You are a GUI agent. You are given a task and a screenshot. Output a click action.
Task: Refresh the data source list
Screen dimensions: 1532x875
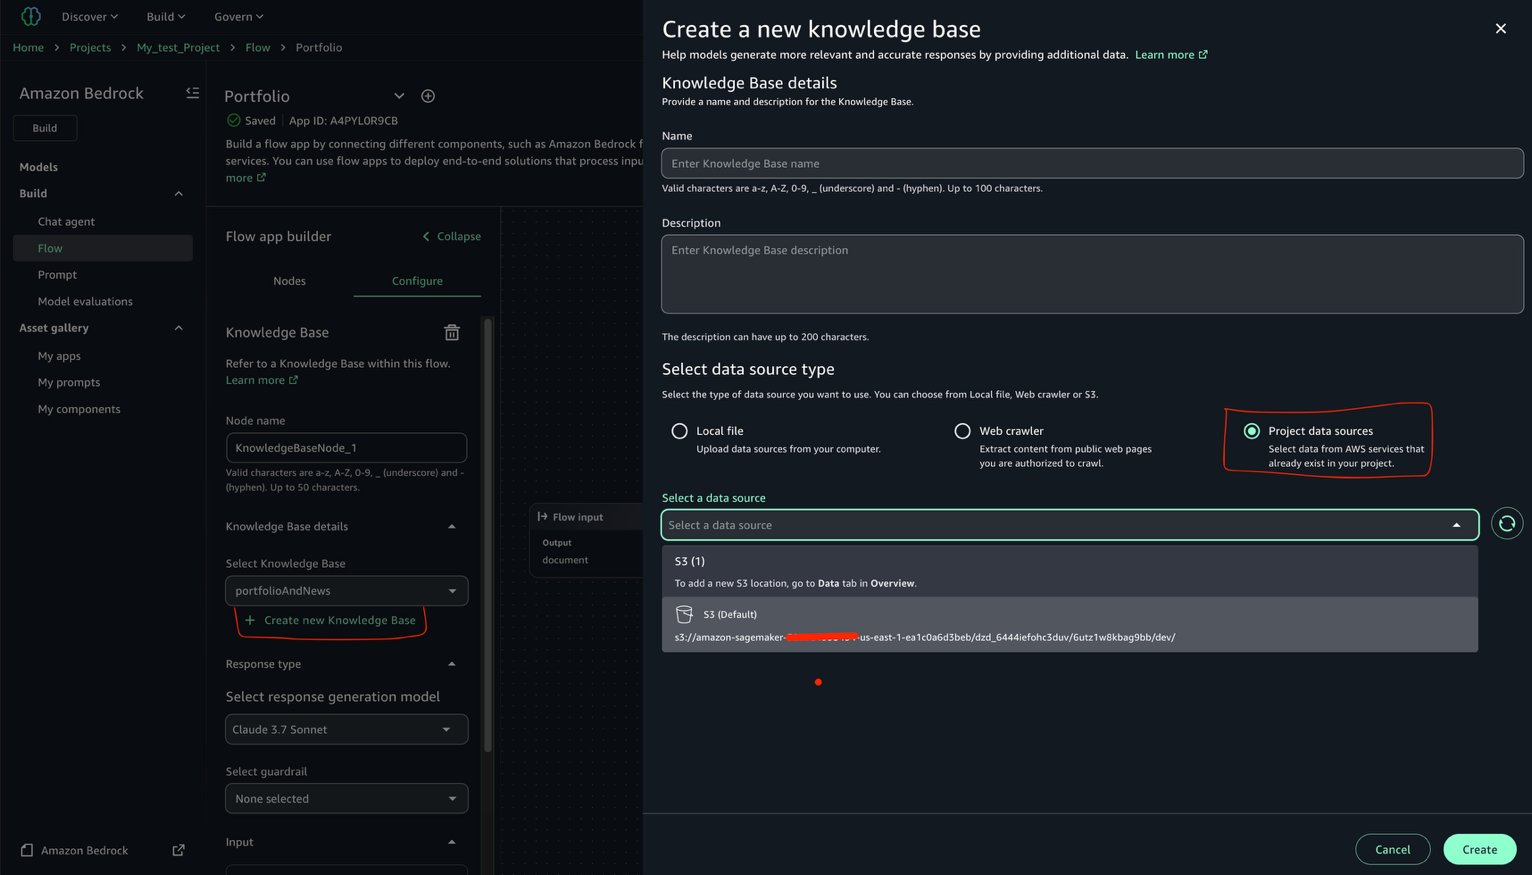pos(1506,524)
